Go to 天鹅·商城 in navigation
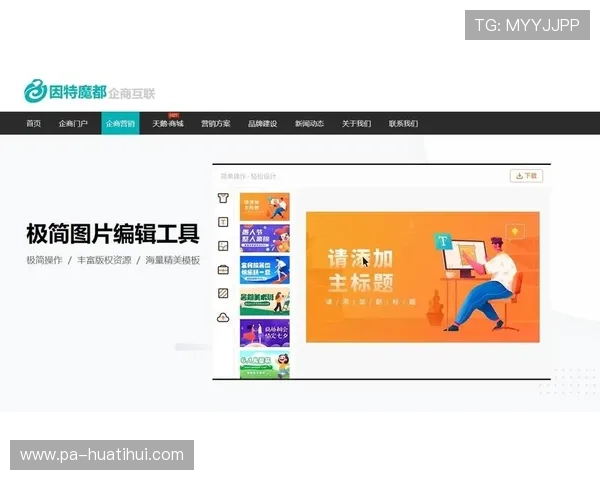 coord(168,123)
